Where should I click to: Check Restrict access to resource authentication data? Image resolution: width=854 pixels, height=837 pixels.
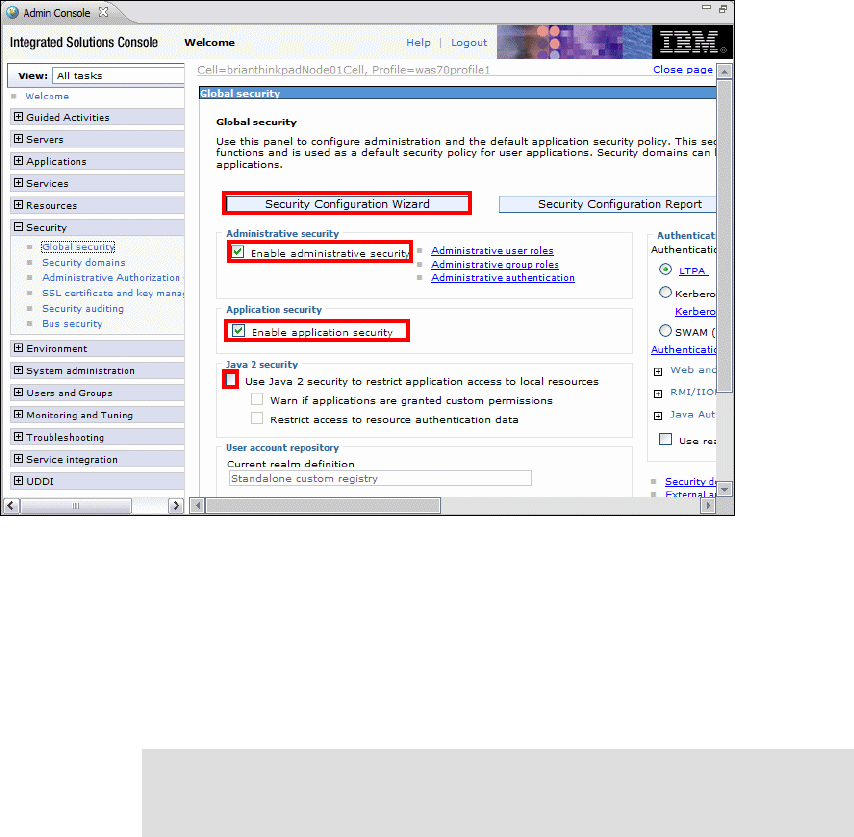click(x=257, y=418)
